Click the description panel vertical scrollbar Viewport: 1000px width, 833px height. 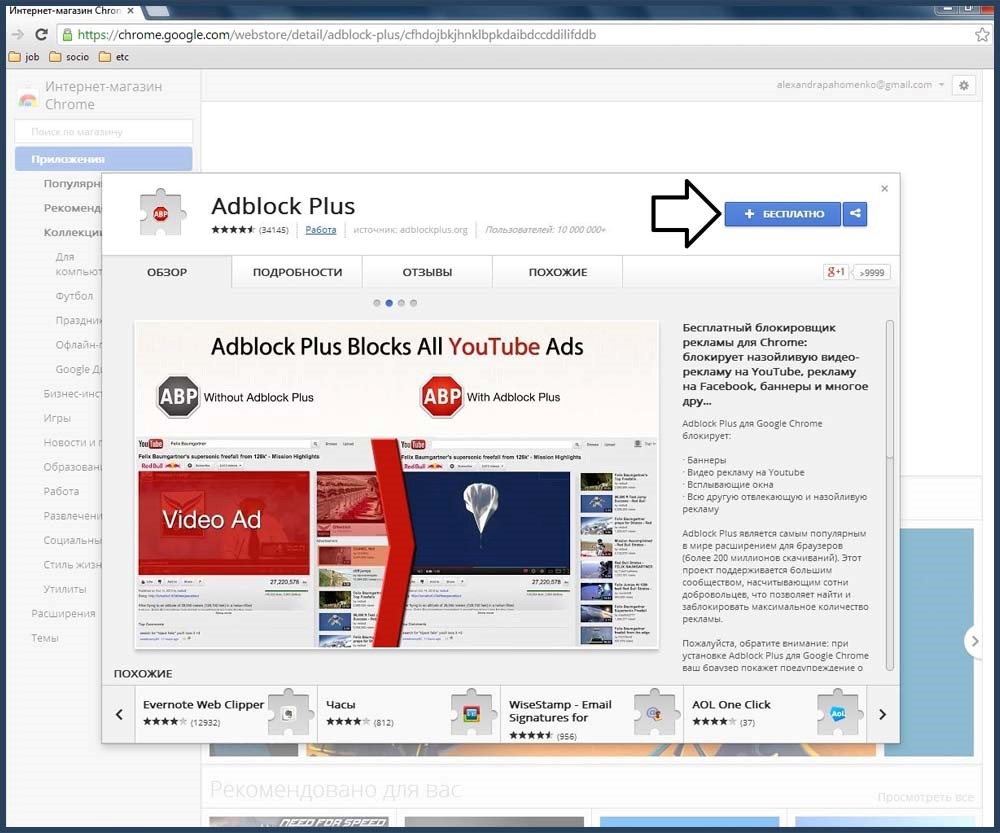(890, 495)
